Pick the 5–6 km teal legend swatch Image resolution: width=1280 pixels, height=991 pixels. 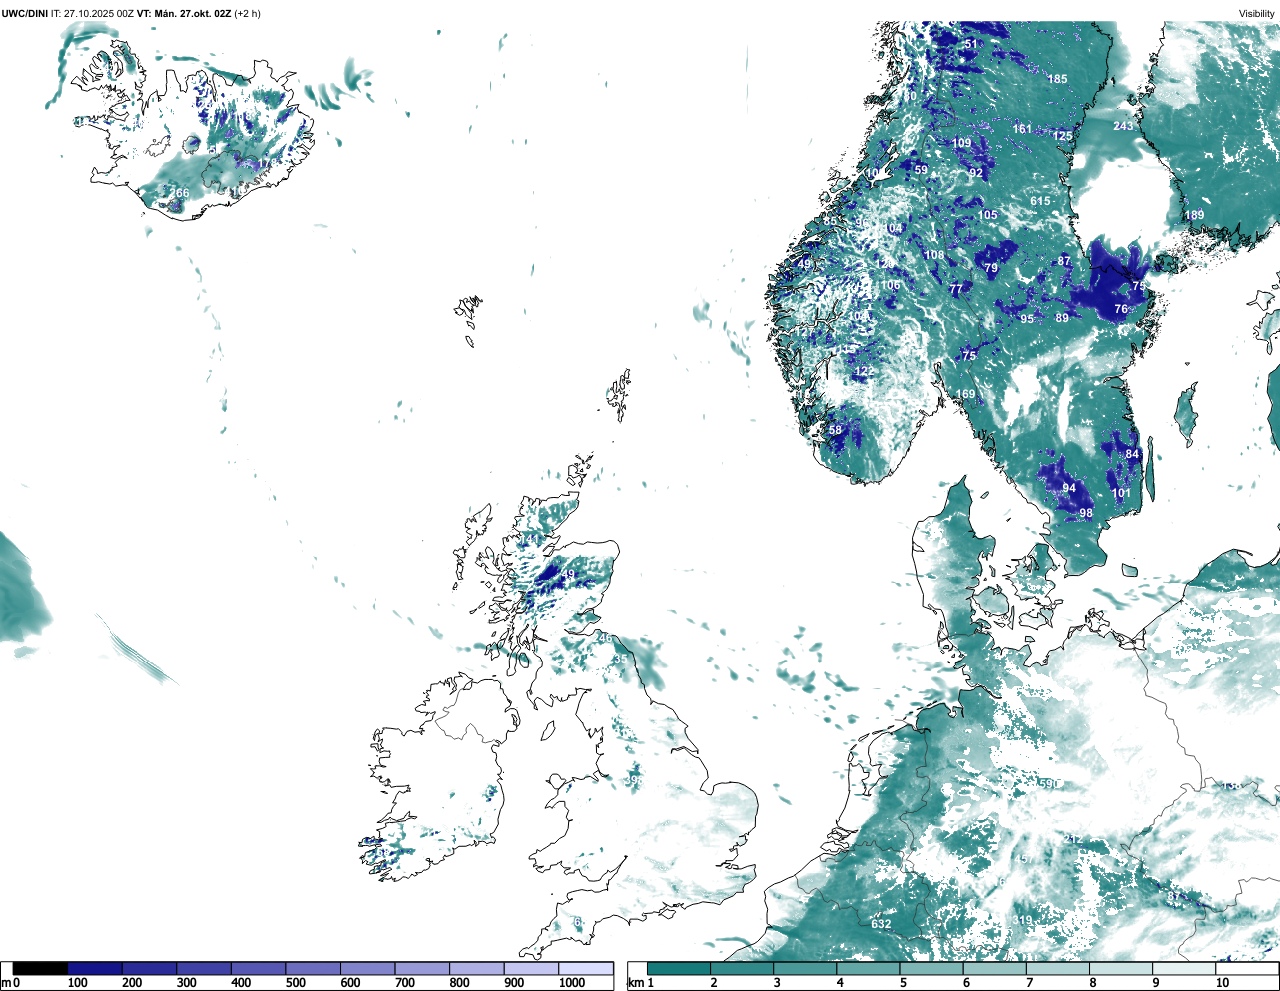point(933,968)
